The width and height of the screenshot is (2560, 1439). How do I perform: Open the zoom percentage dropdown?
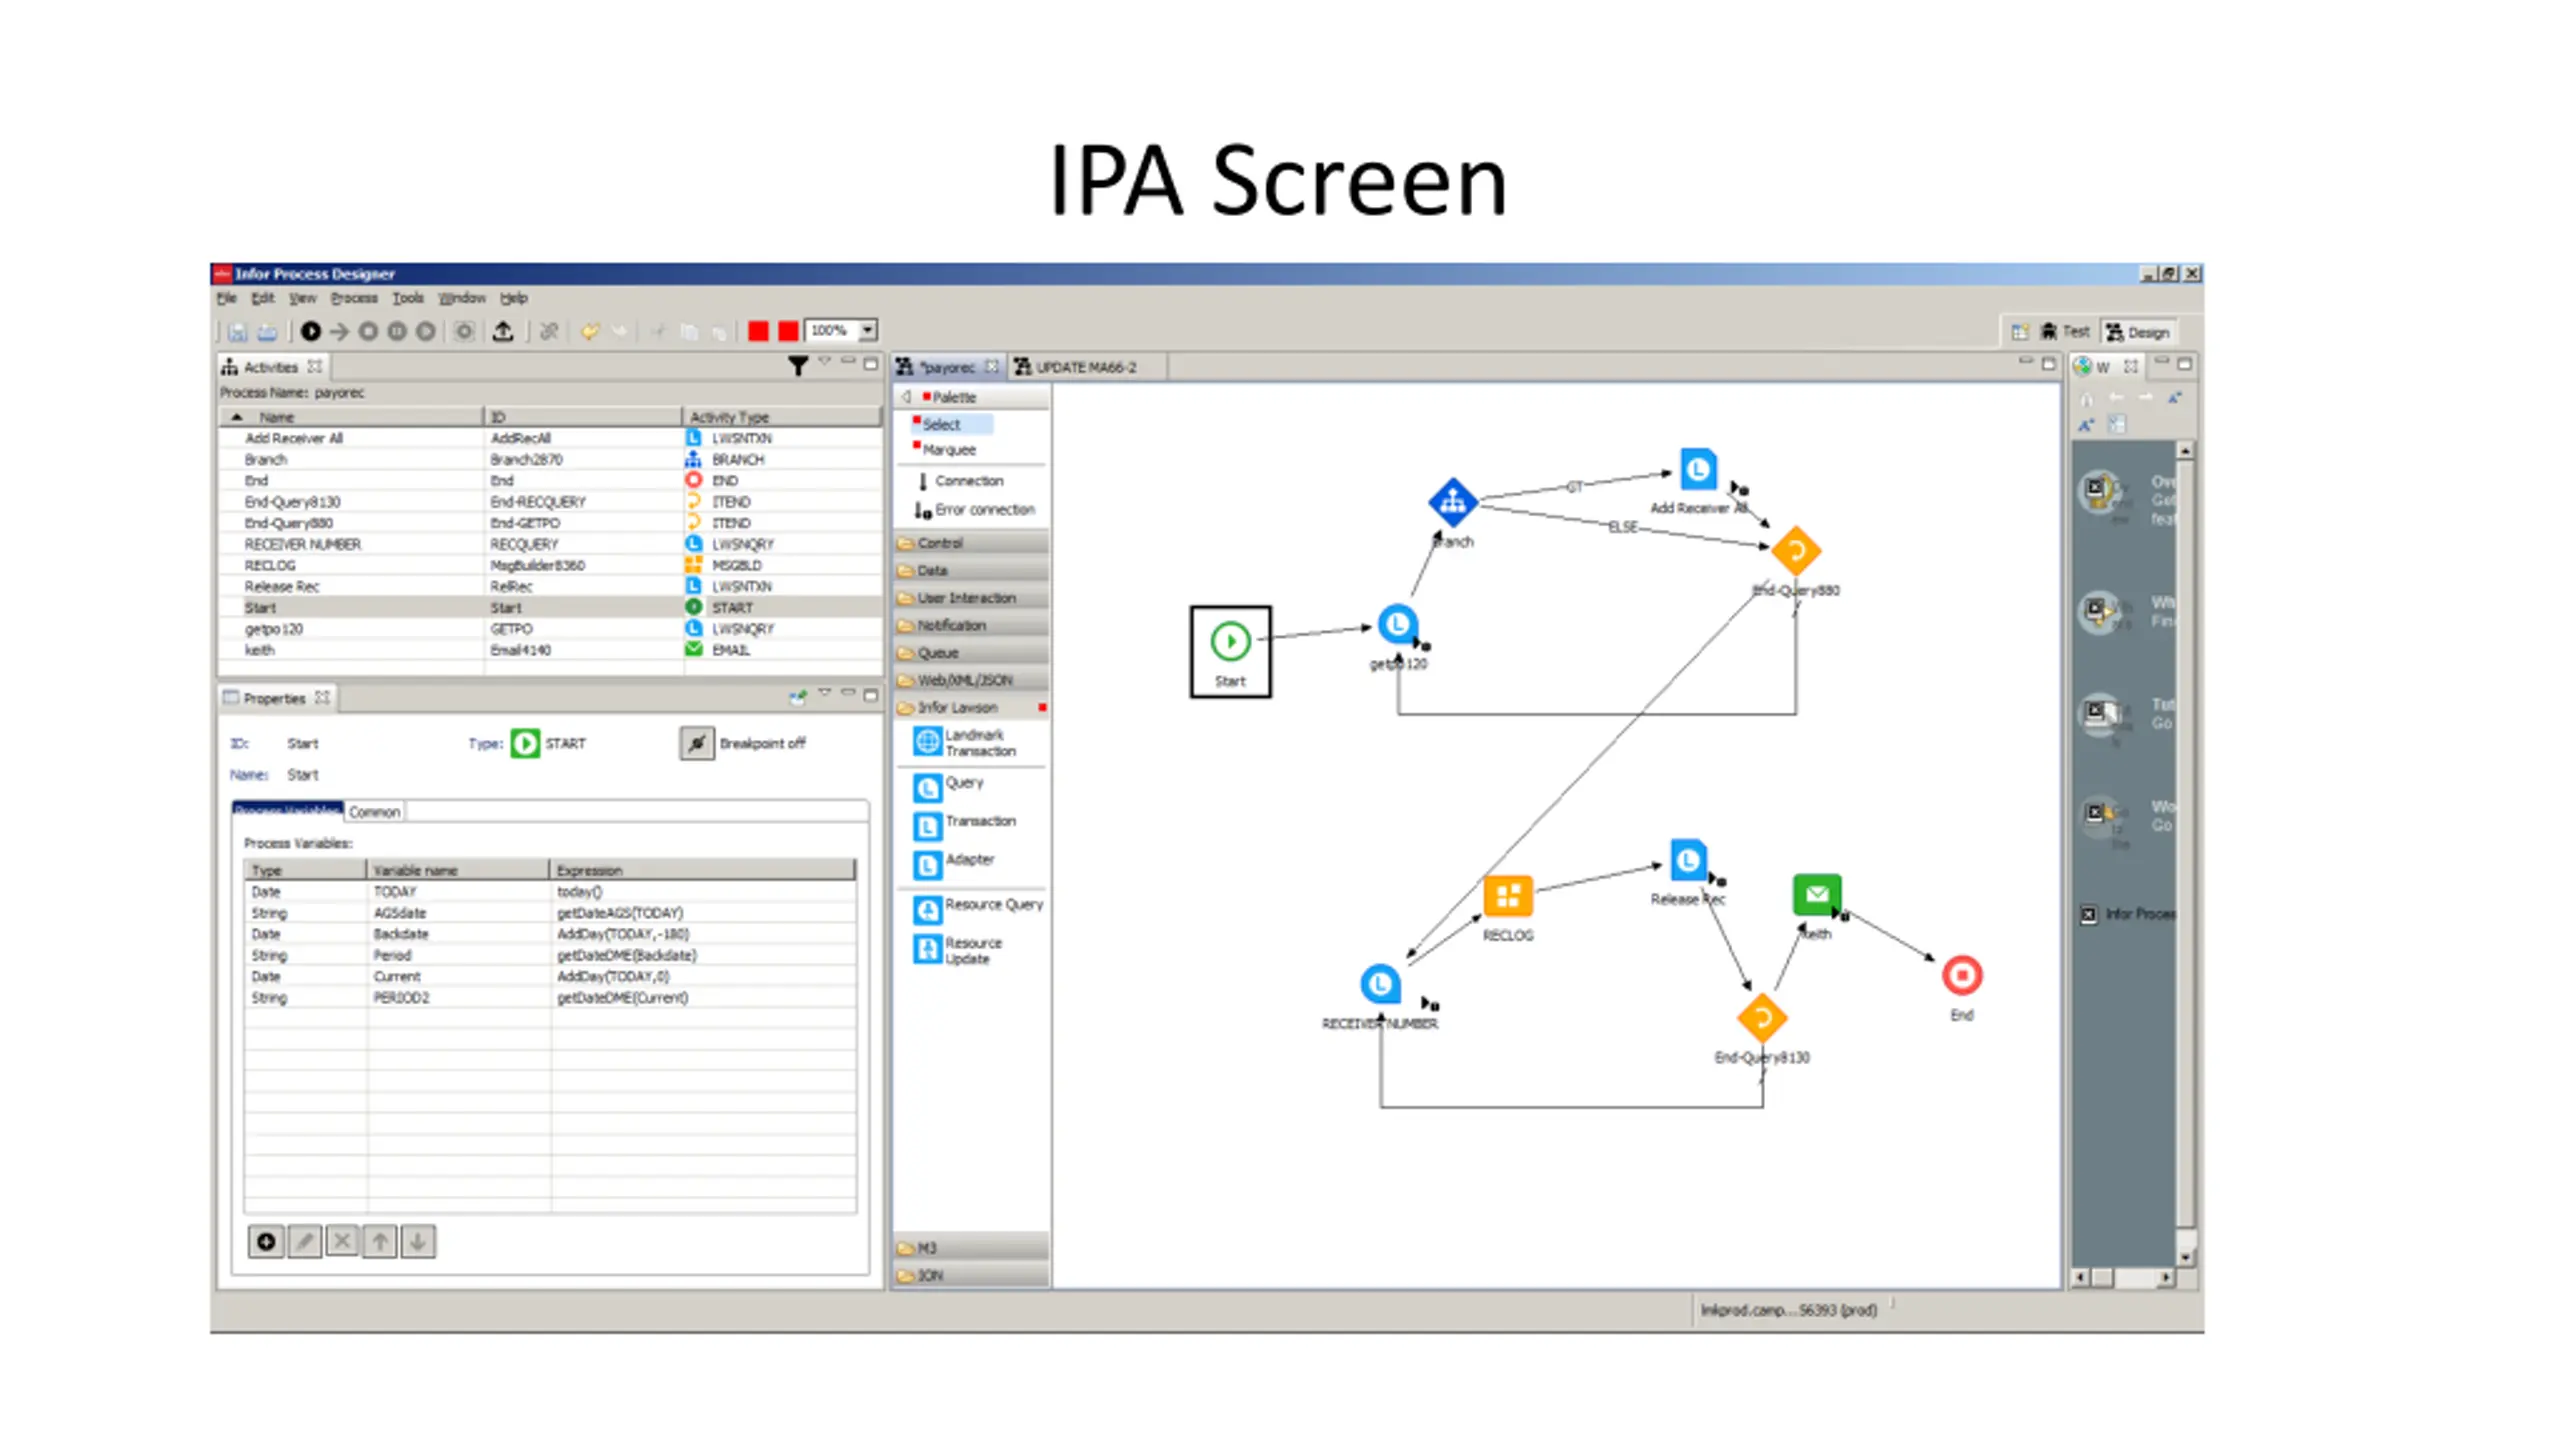coord(867,330)
